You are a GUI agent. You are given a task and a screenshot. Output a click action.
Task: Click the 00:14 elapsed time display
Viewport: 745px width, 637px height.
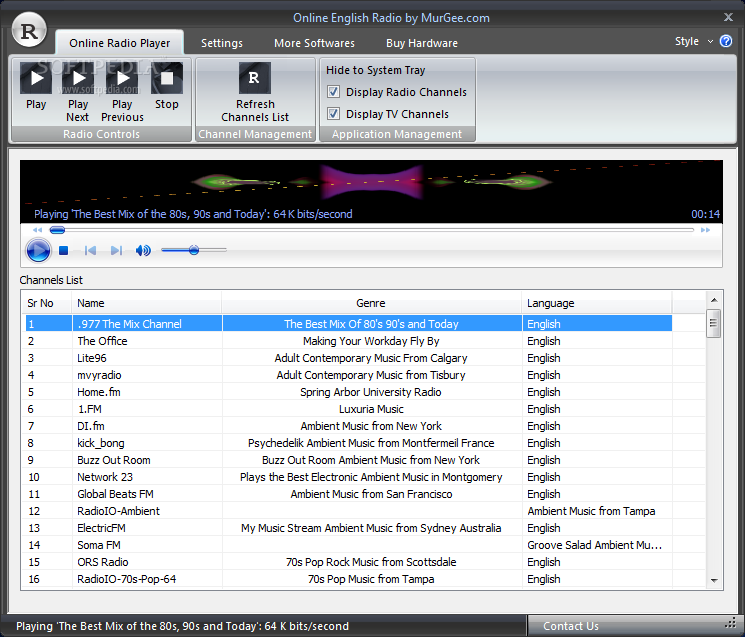click(x=705, y=214)
